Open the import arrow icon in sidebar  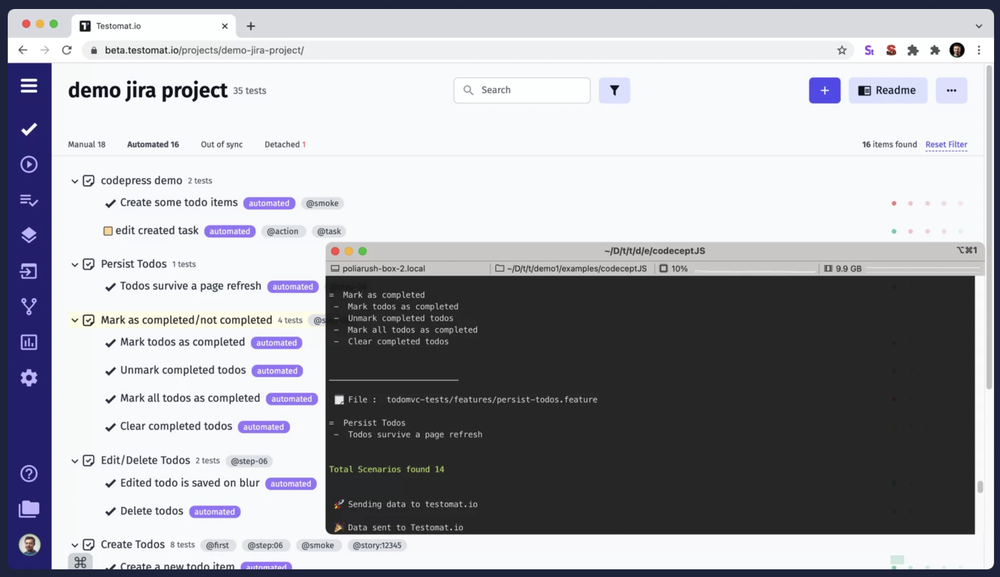point(29,271)
